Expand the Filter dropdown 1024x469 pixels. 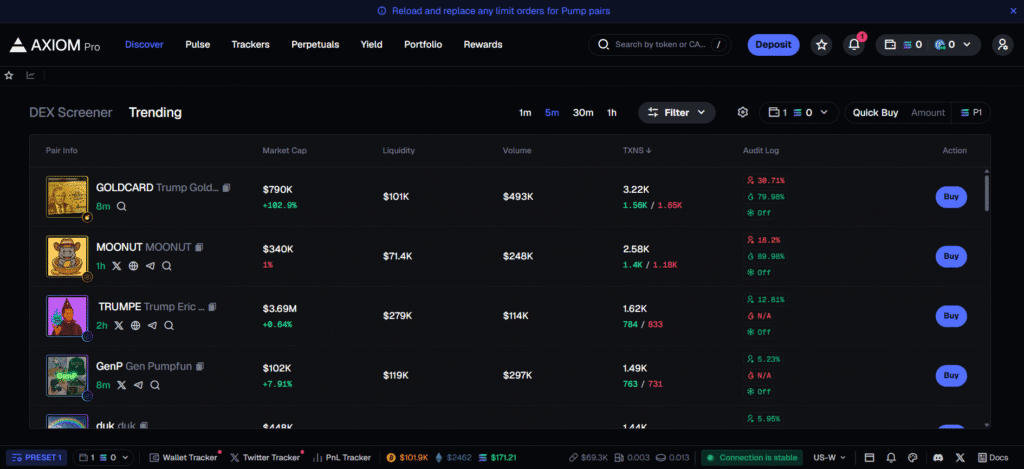tap(677, 112)
